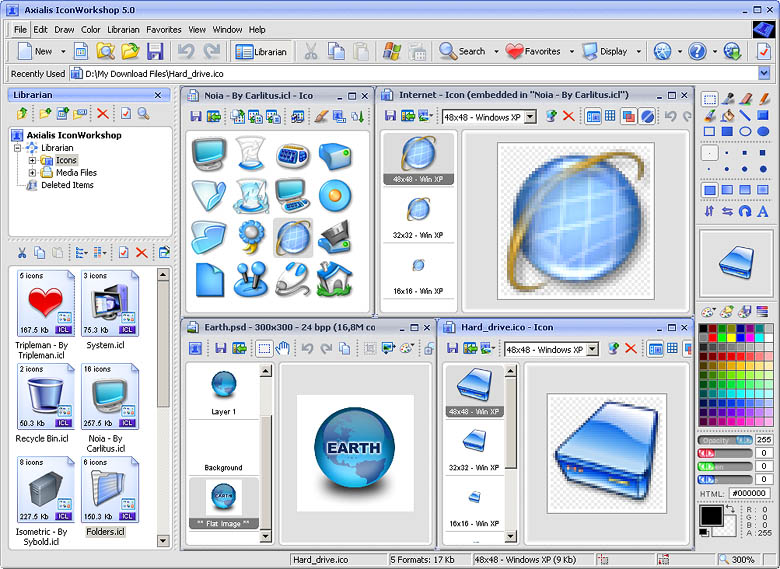Open the Draw menu
The image size is (780, 569).
(x=64, y=30)
